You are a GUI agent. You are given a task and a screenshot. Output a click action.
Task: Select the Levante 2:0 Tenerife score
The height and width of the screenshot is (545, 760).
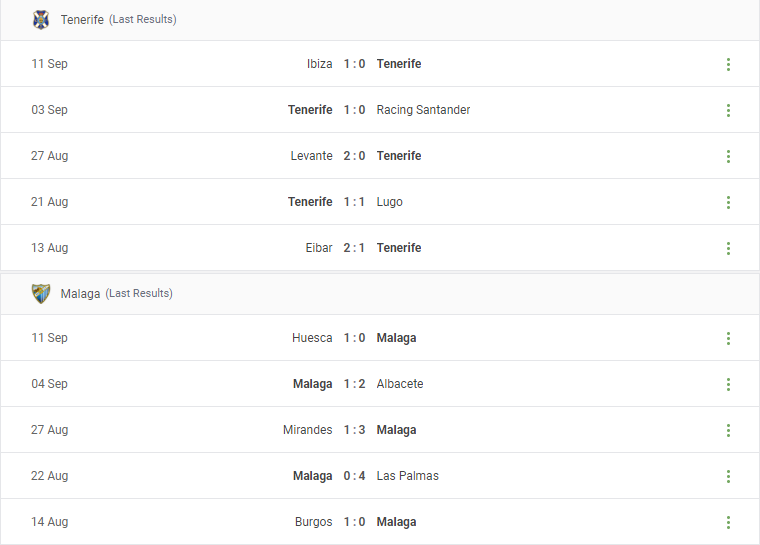(354, 156)
